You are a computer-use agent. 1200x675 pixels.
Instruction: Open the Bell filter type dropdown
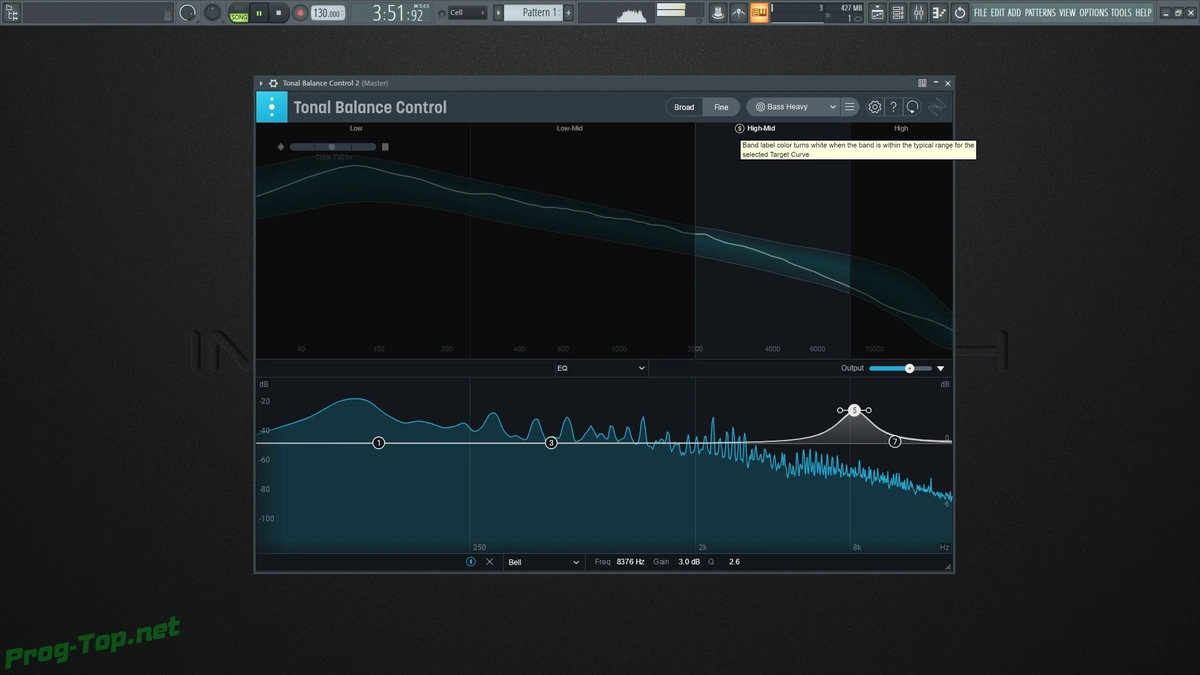pos(543,562)
